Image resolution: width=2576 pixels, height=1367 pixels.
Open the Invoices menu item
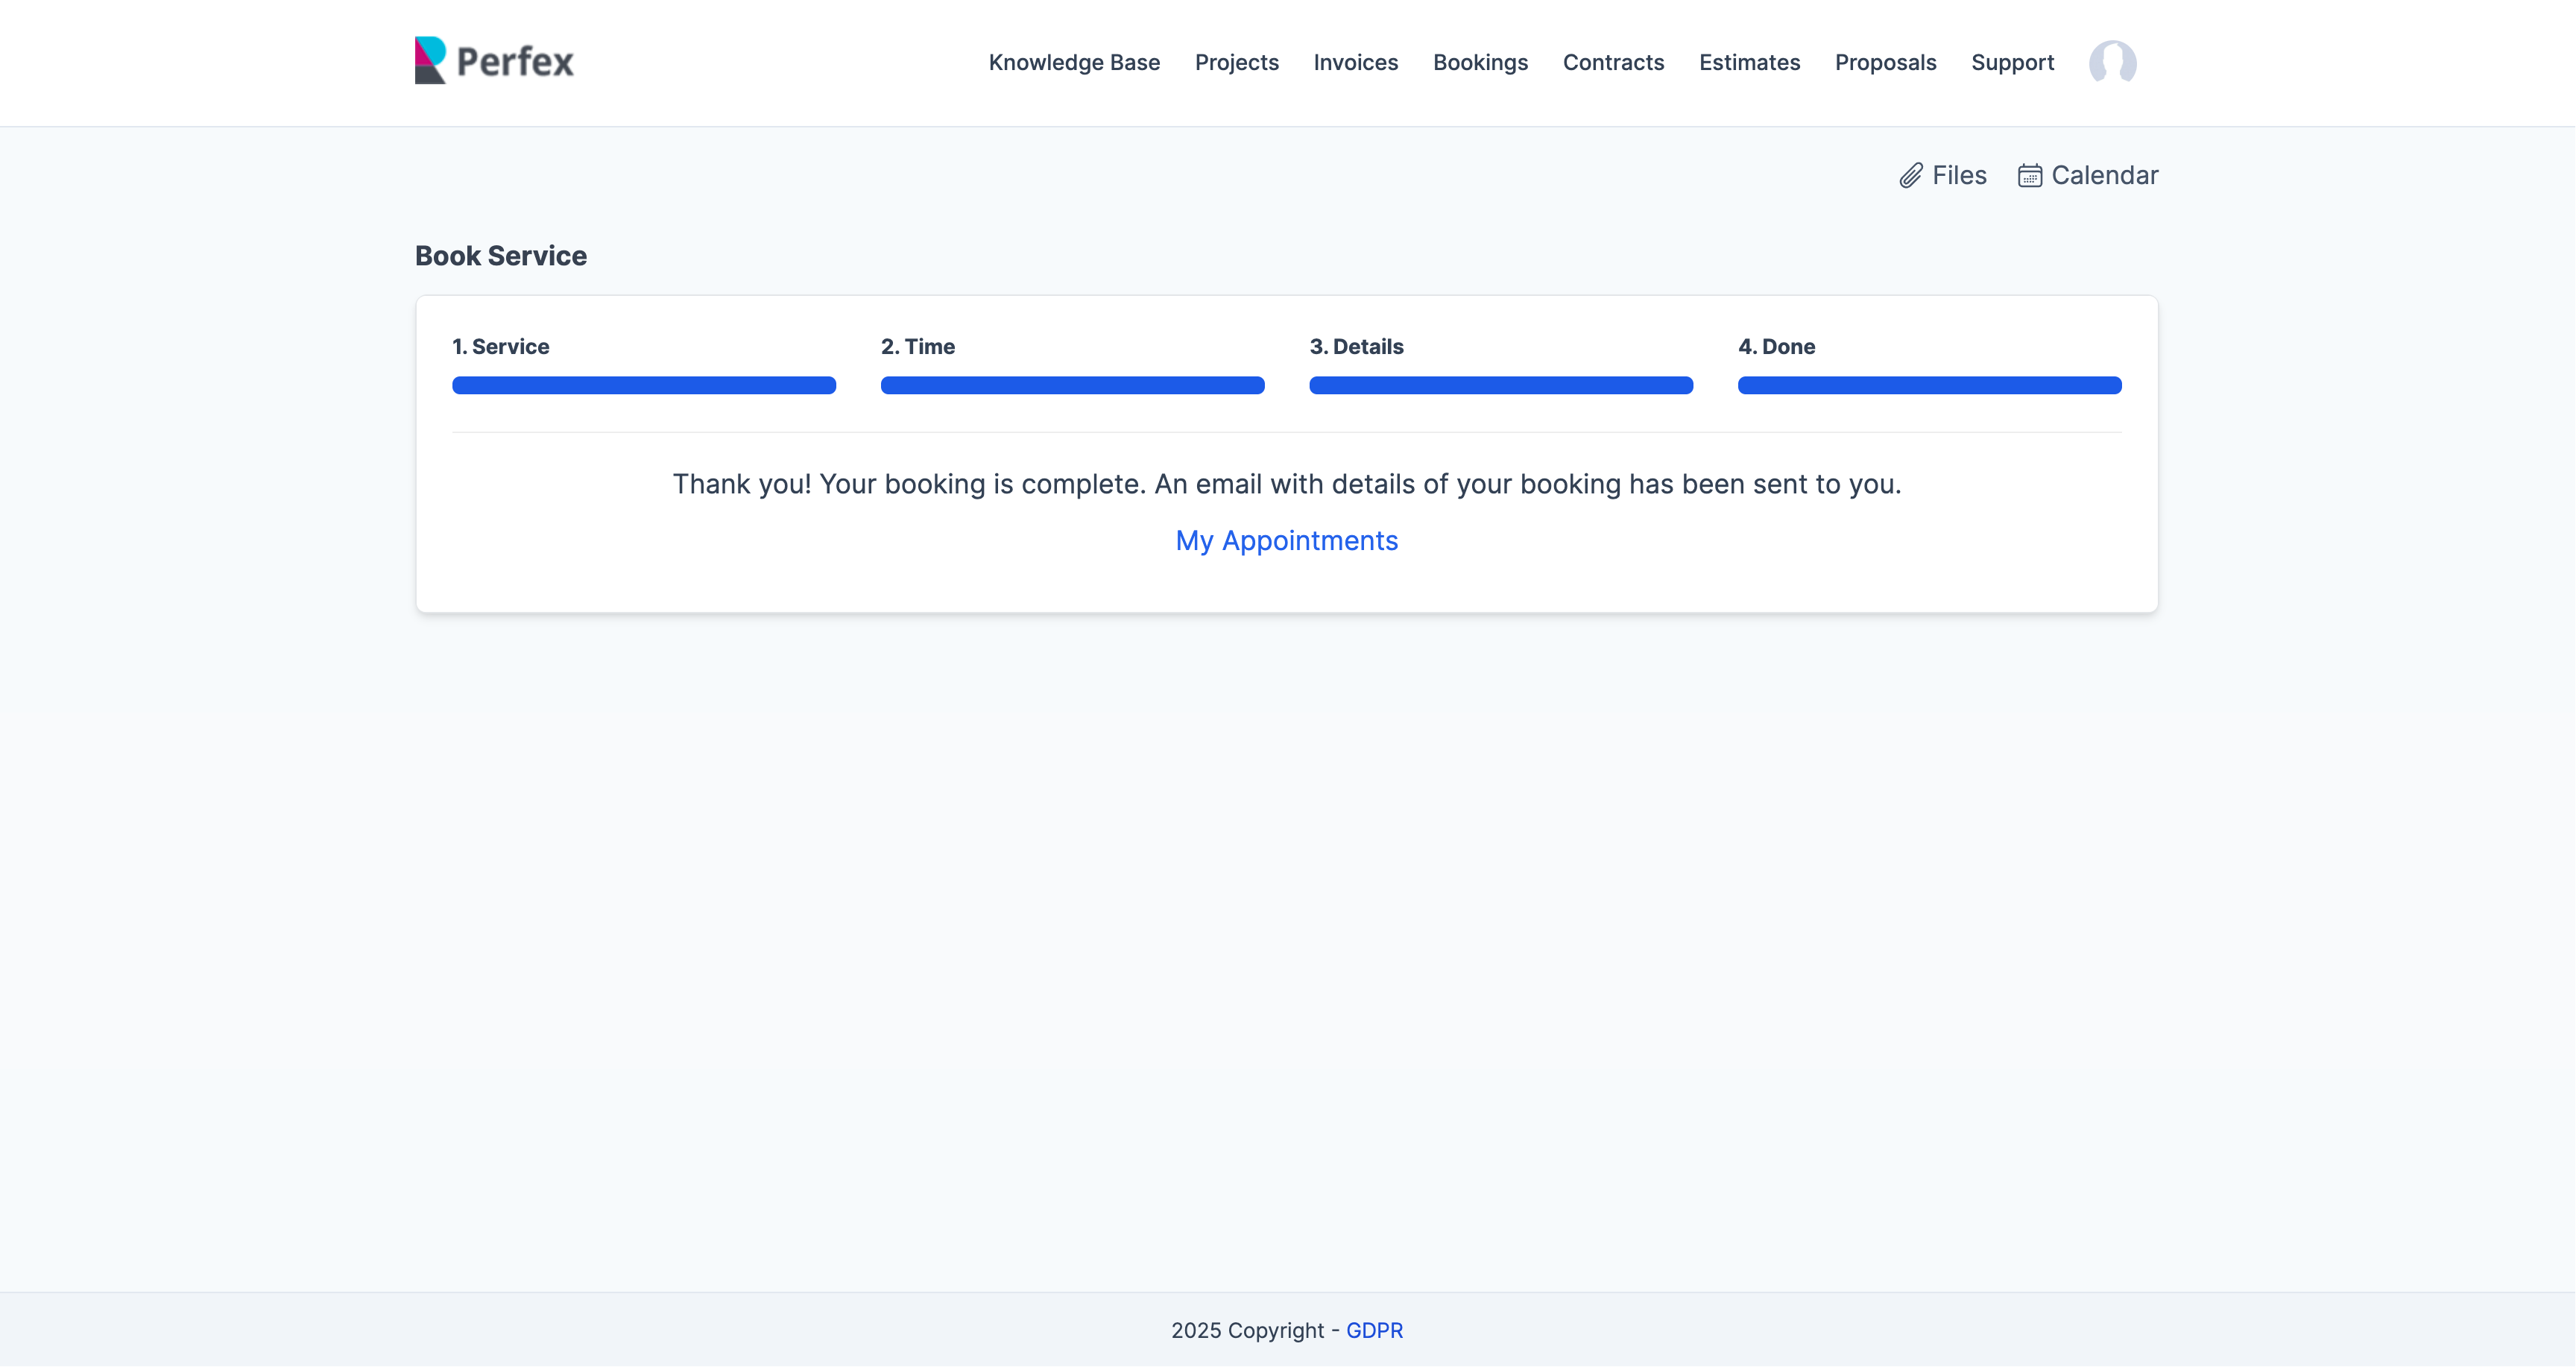coord(1355,62)
